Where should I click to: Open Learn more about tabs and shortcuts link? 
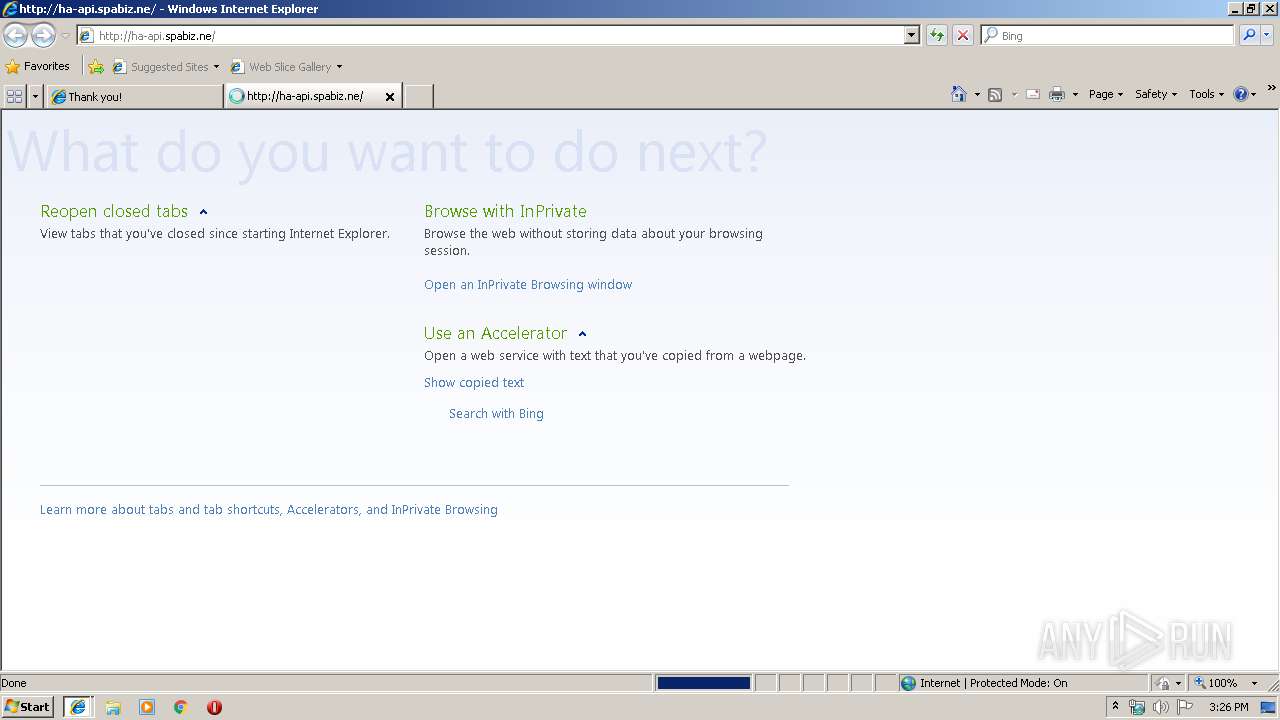pyautogui.click(x=269, y=510)
